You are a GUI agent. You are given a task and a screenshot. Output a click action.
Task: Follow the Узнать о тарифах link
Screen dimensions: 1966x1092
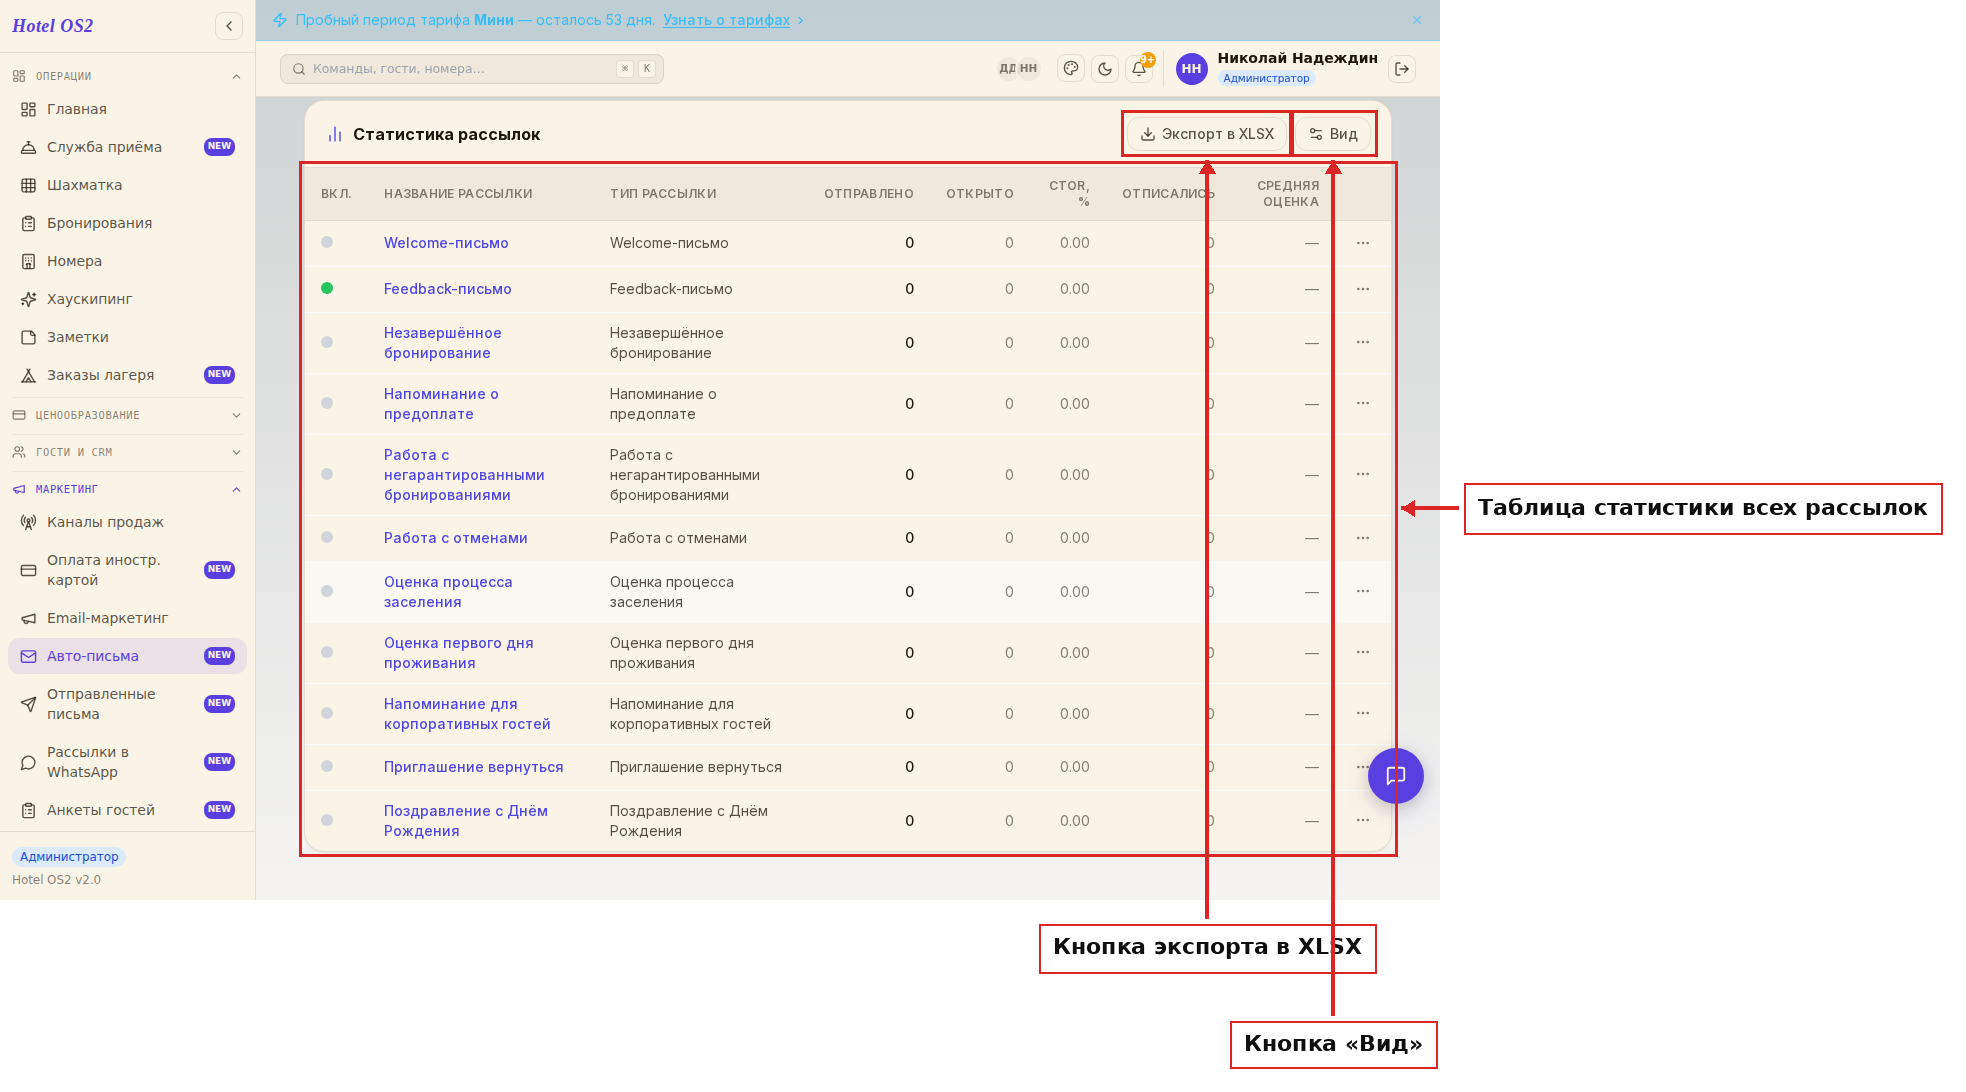coord(726,20)
